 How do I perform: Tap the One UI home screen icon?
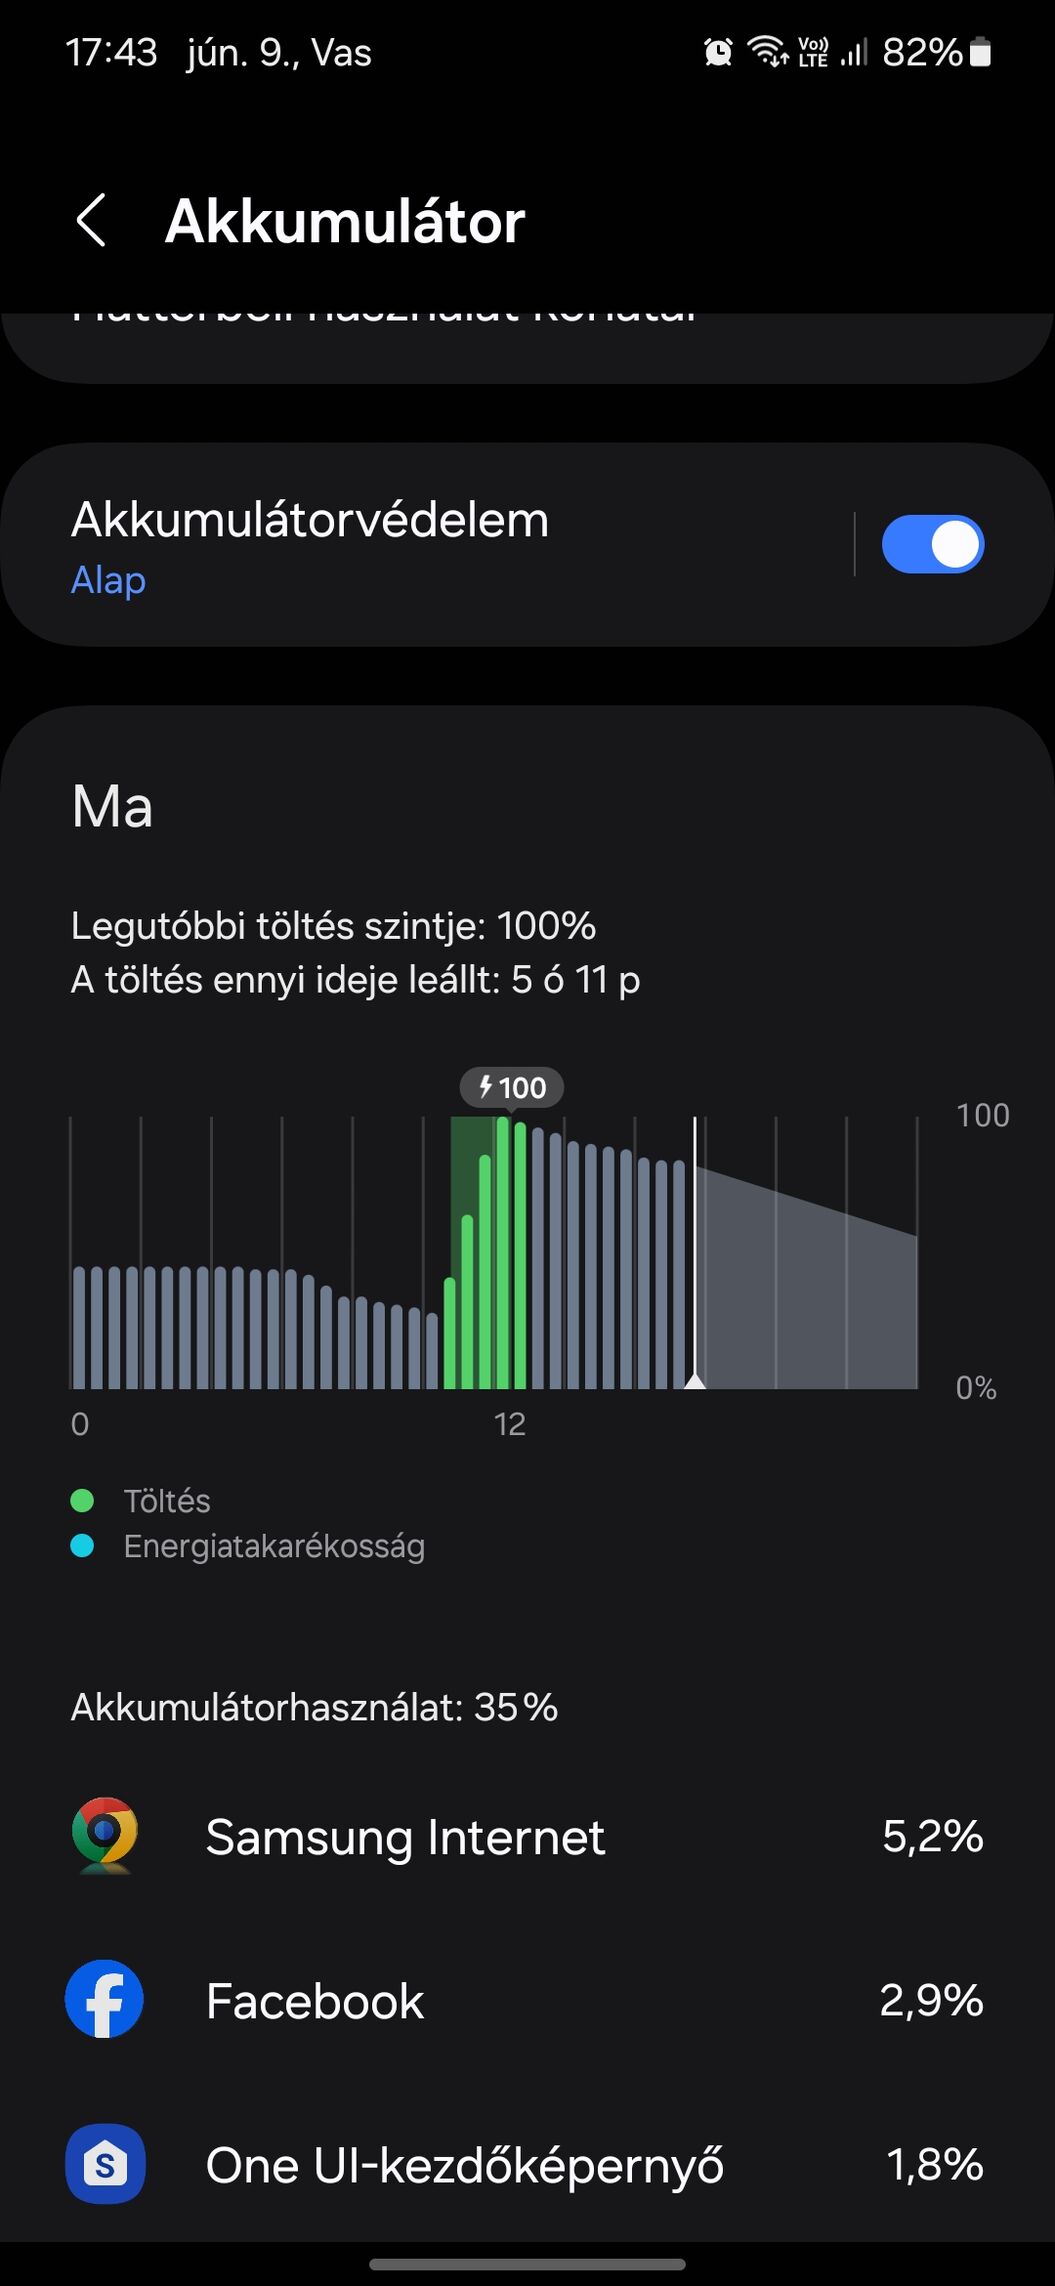click(x=105, y=2164)
